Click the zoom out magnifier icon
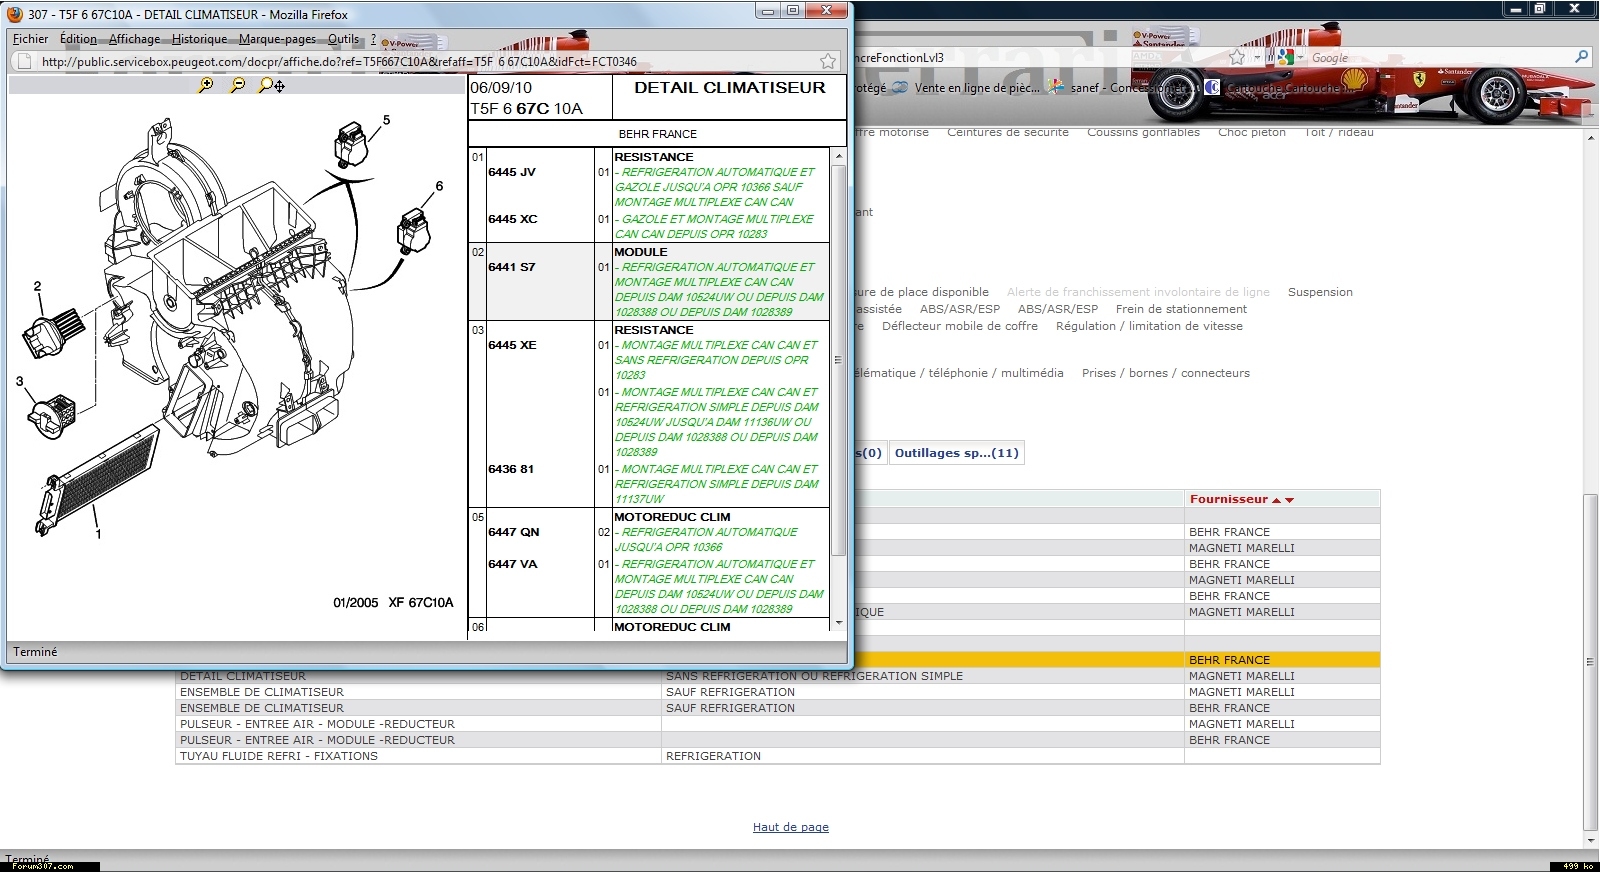The width and height of the screenshot is (1600, 872). (x=238, y=85)
